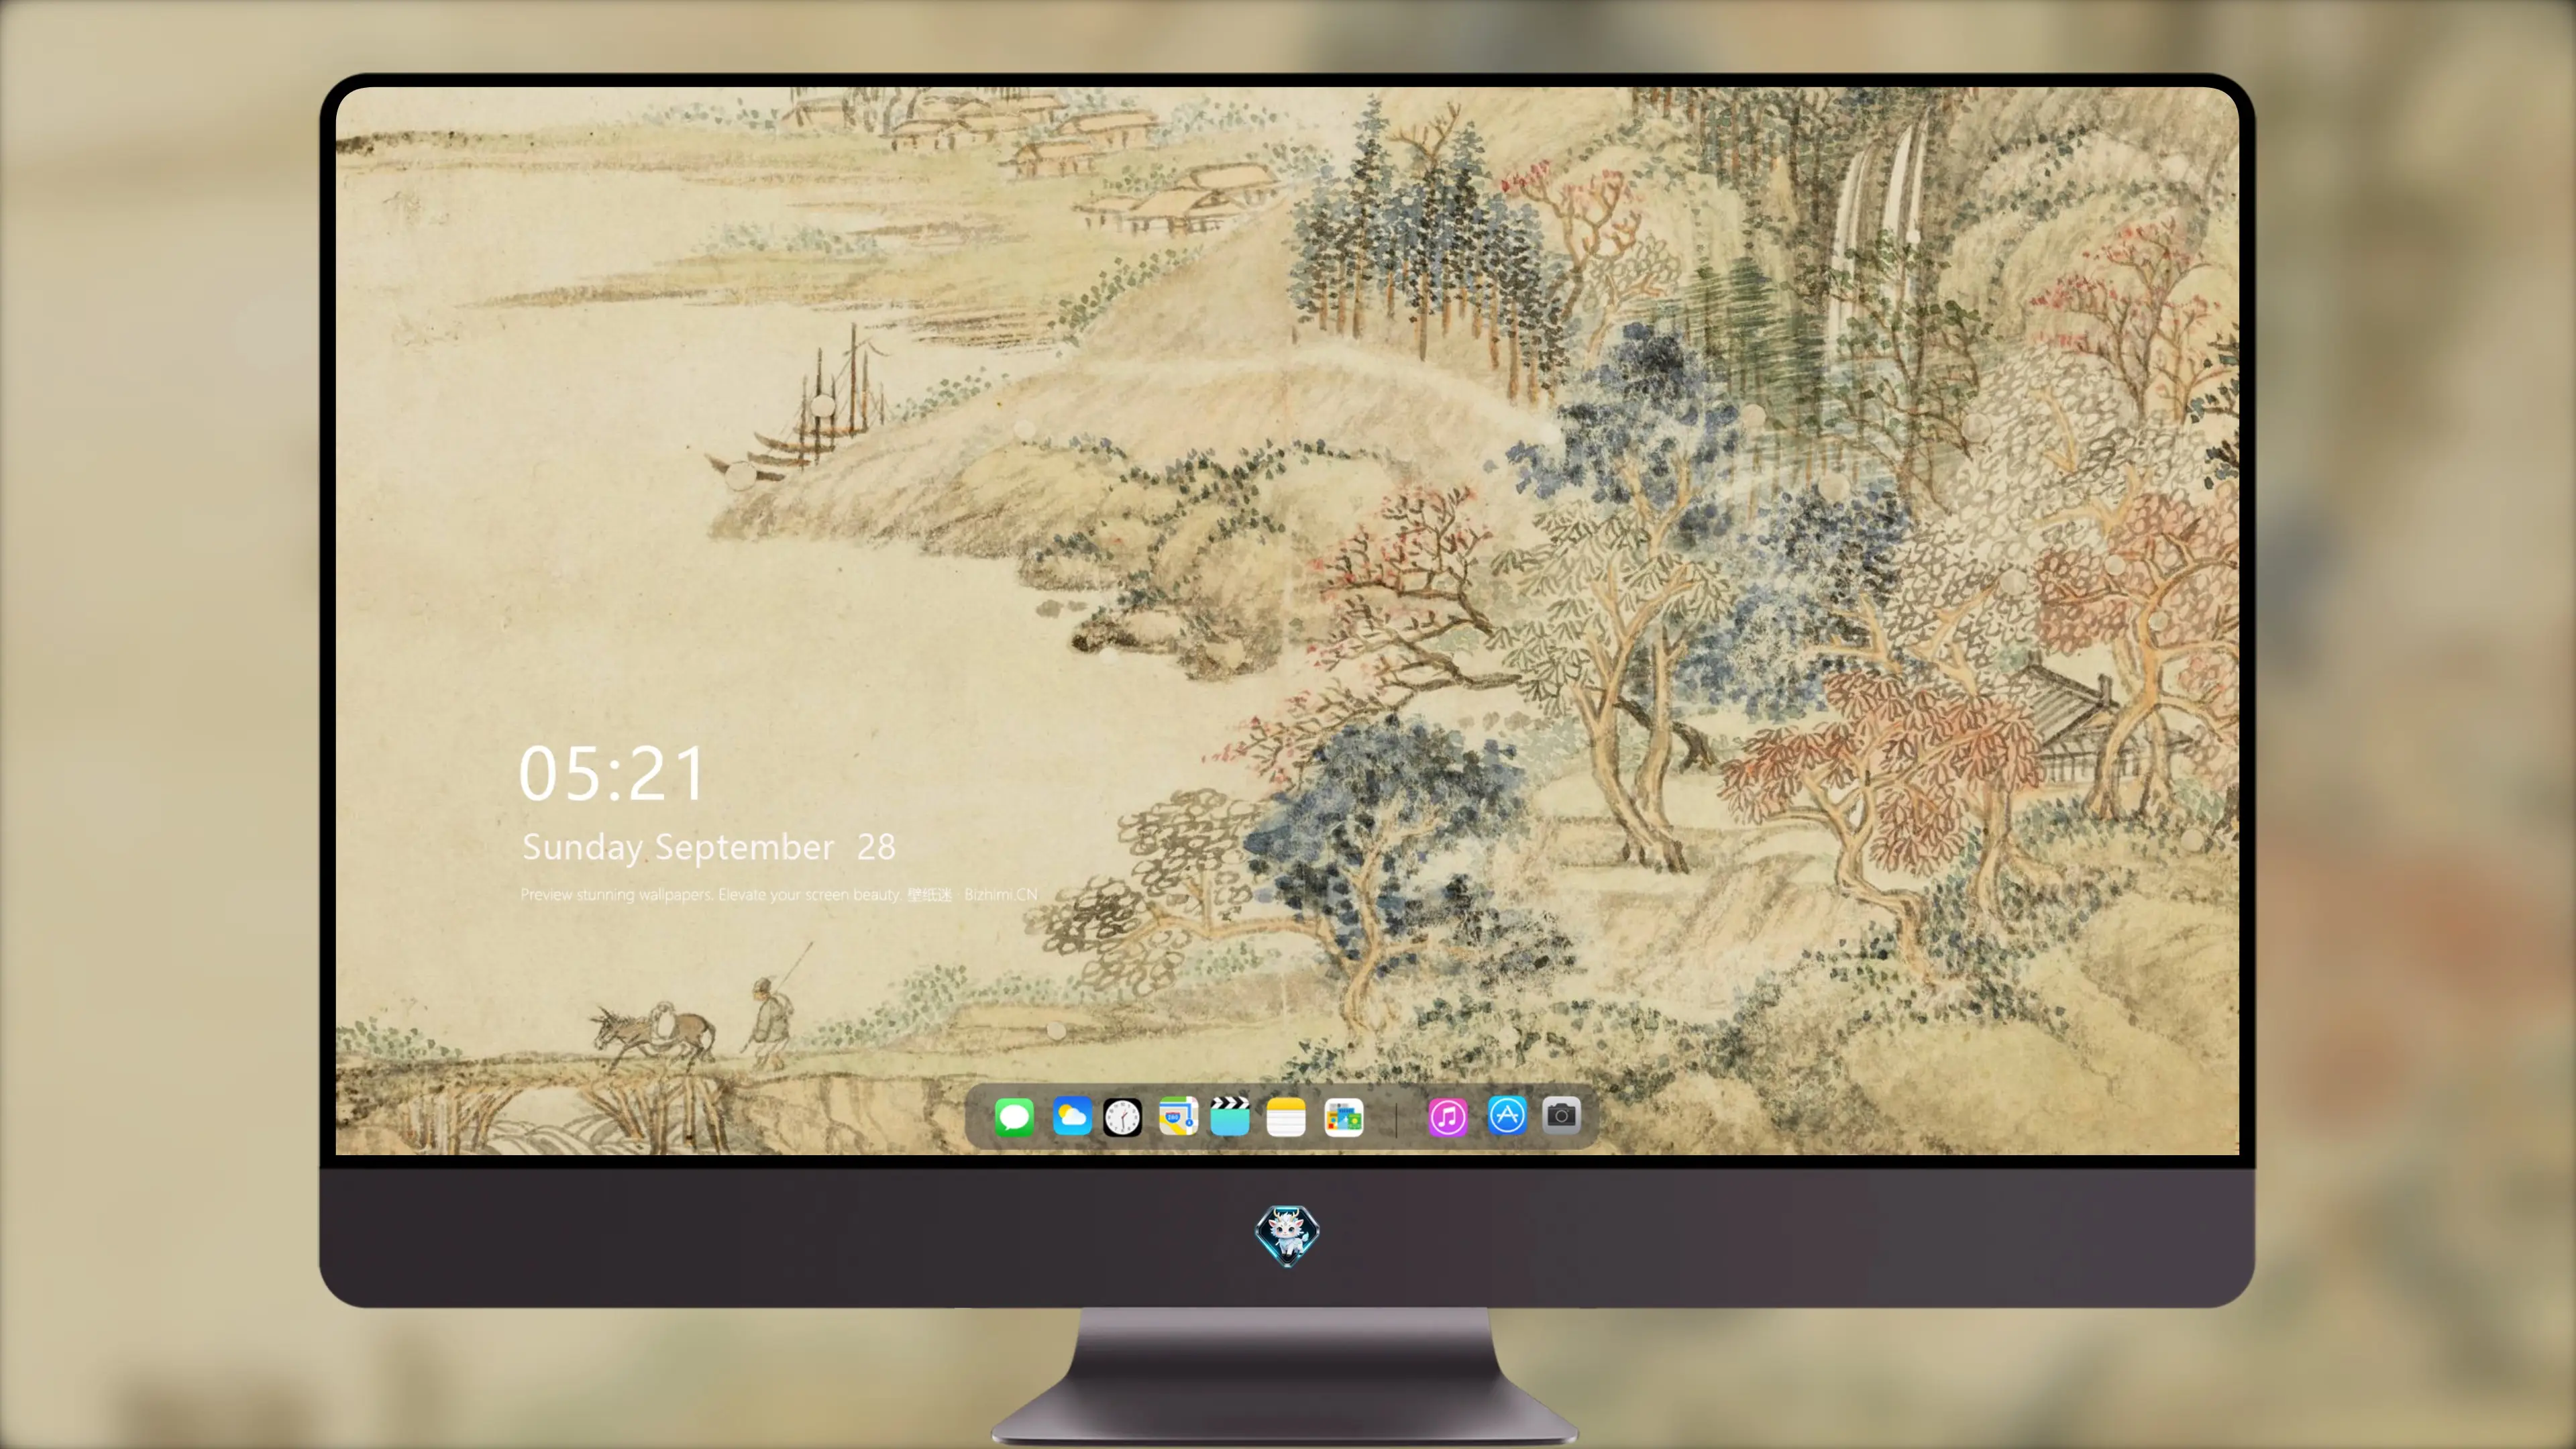Launch the Weather app from the dock

click(x=1071, y=1116)
